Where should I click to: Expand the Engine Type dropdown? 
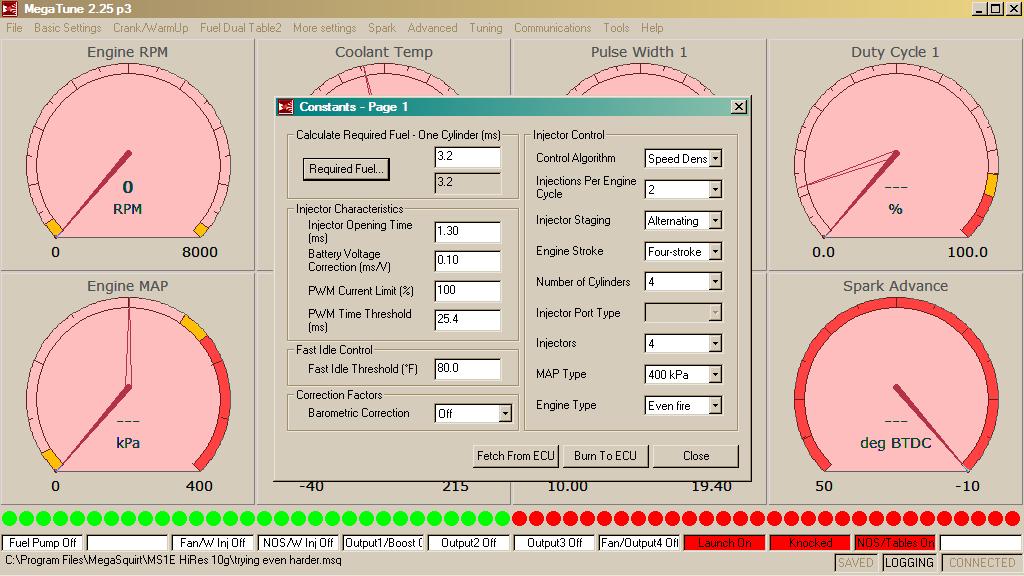(x=715, y=406)
